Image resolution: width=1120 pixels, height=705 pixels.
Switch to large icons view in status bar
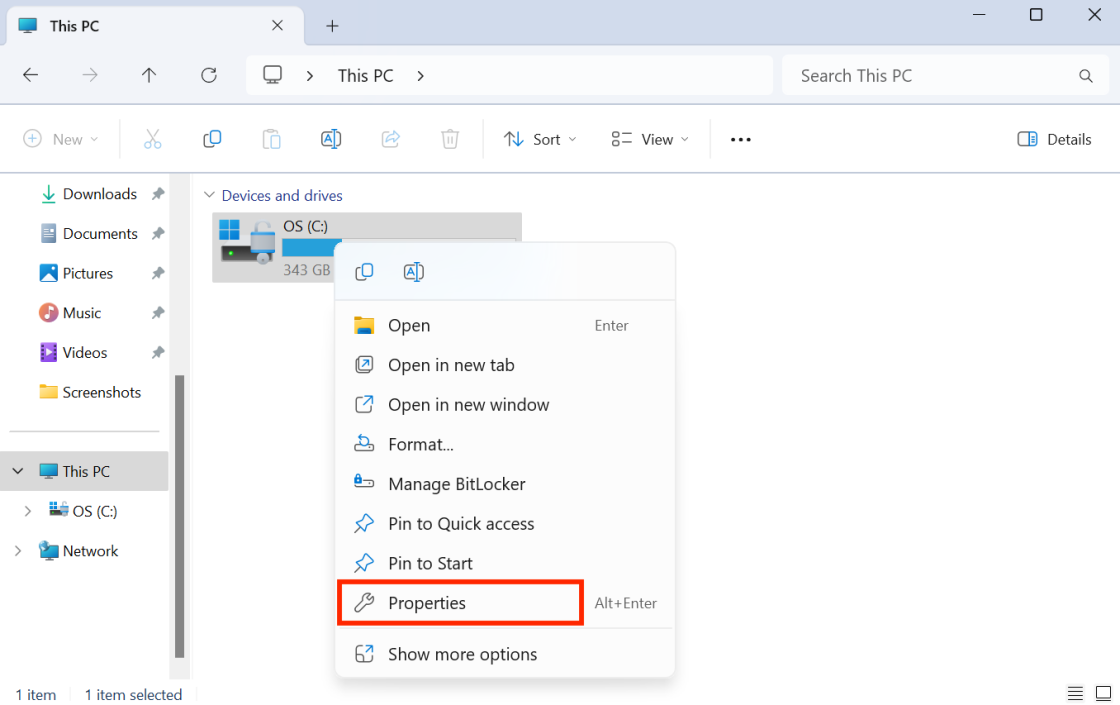(x=1103, y=693)
